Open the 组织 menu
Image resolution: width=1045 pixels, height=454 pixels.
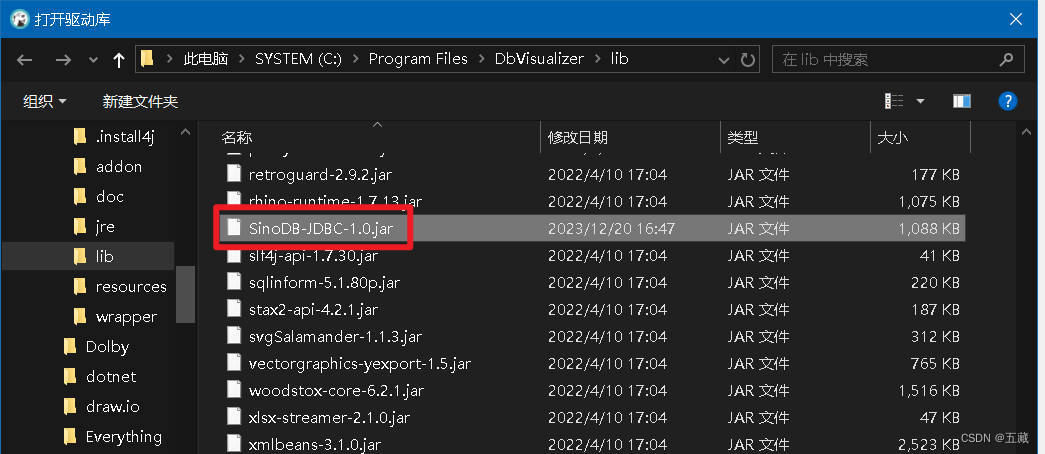point(45,101)
